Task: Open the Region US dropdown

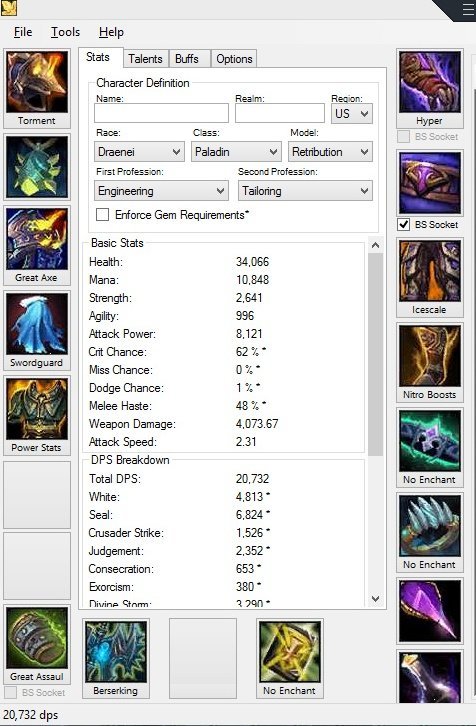Action: point(351,114)
